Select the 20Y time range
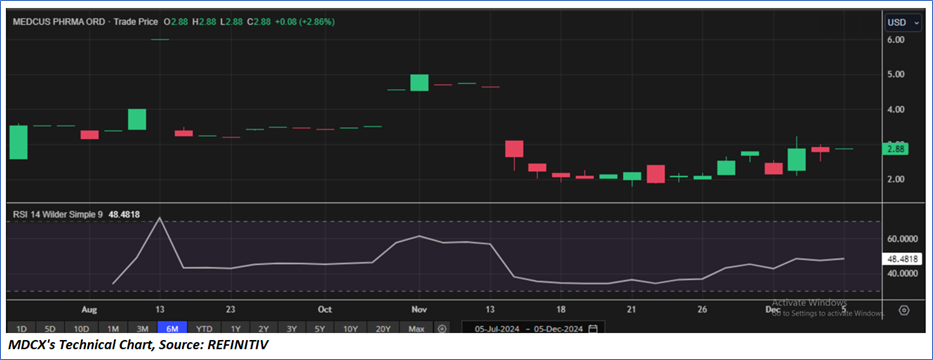933x360 pixels. point(384,328)
